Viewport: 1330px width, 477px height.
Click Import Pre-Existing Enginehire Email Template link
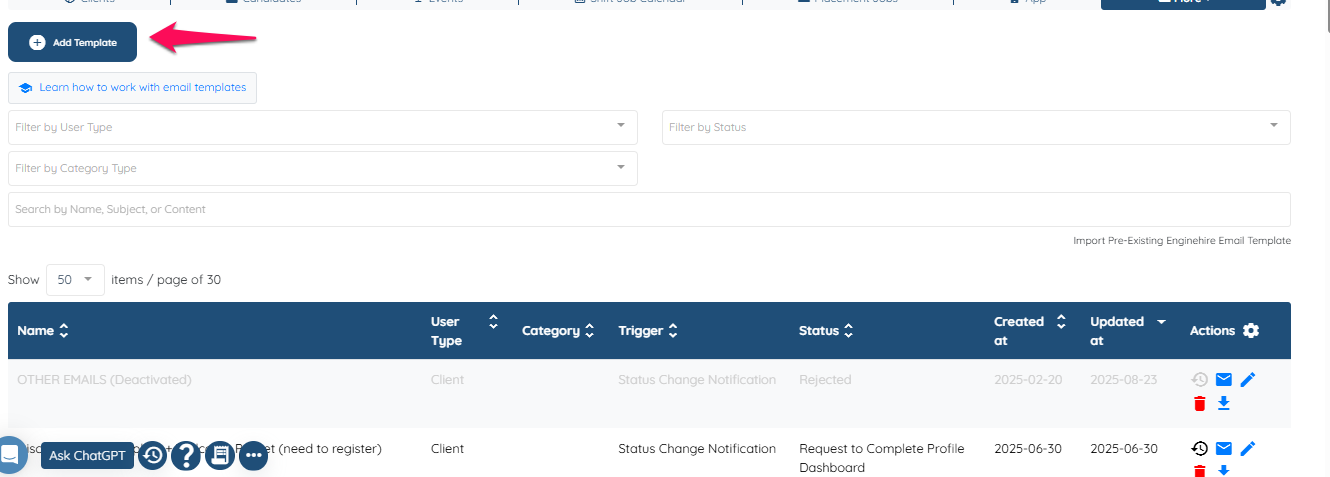[1182, 241]
